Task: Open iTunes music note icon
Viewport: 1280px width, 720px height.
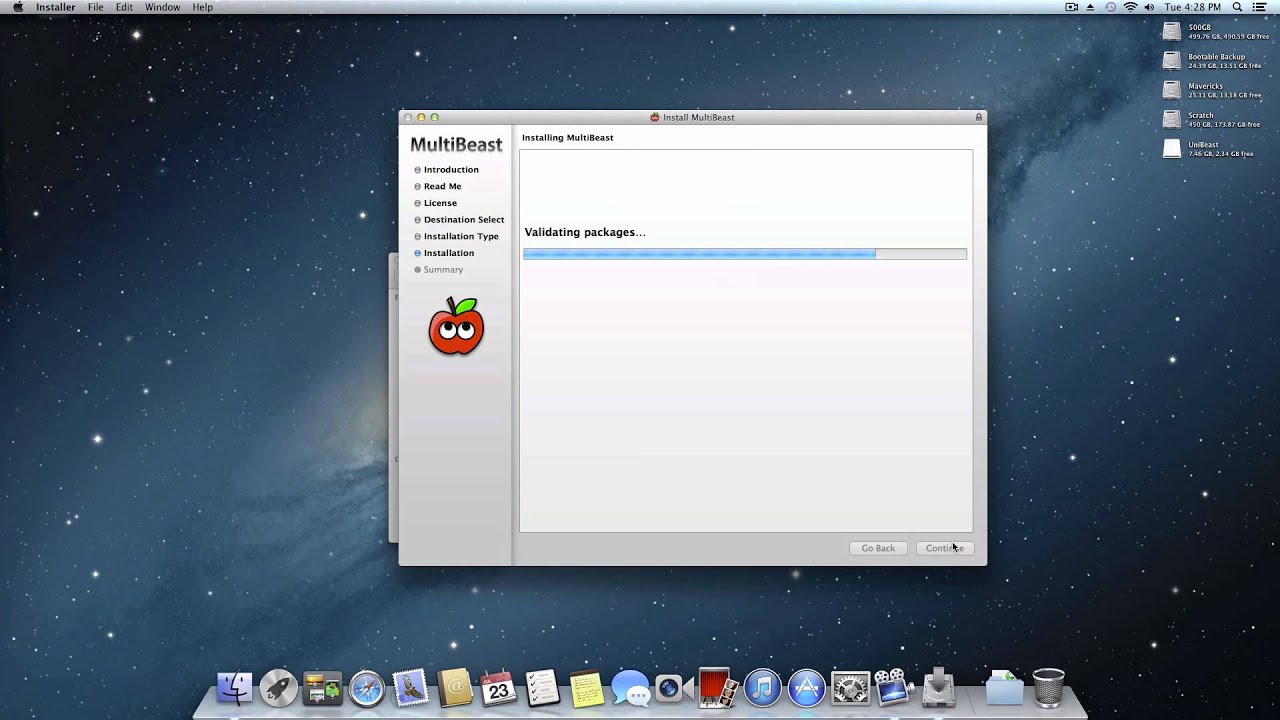Action: click(x=762, y=688)
